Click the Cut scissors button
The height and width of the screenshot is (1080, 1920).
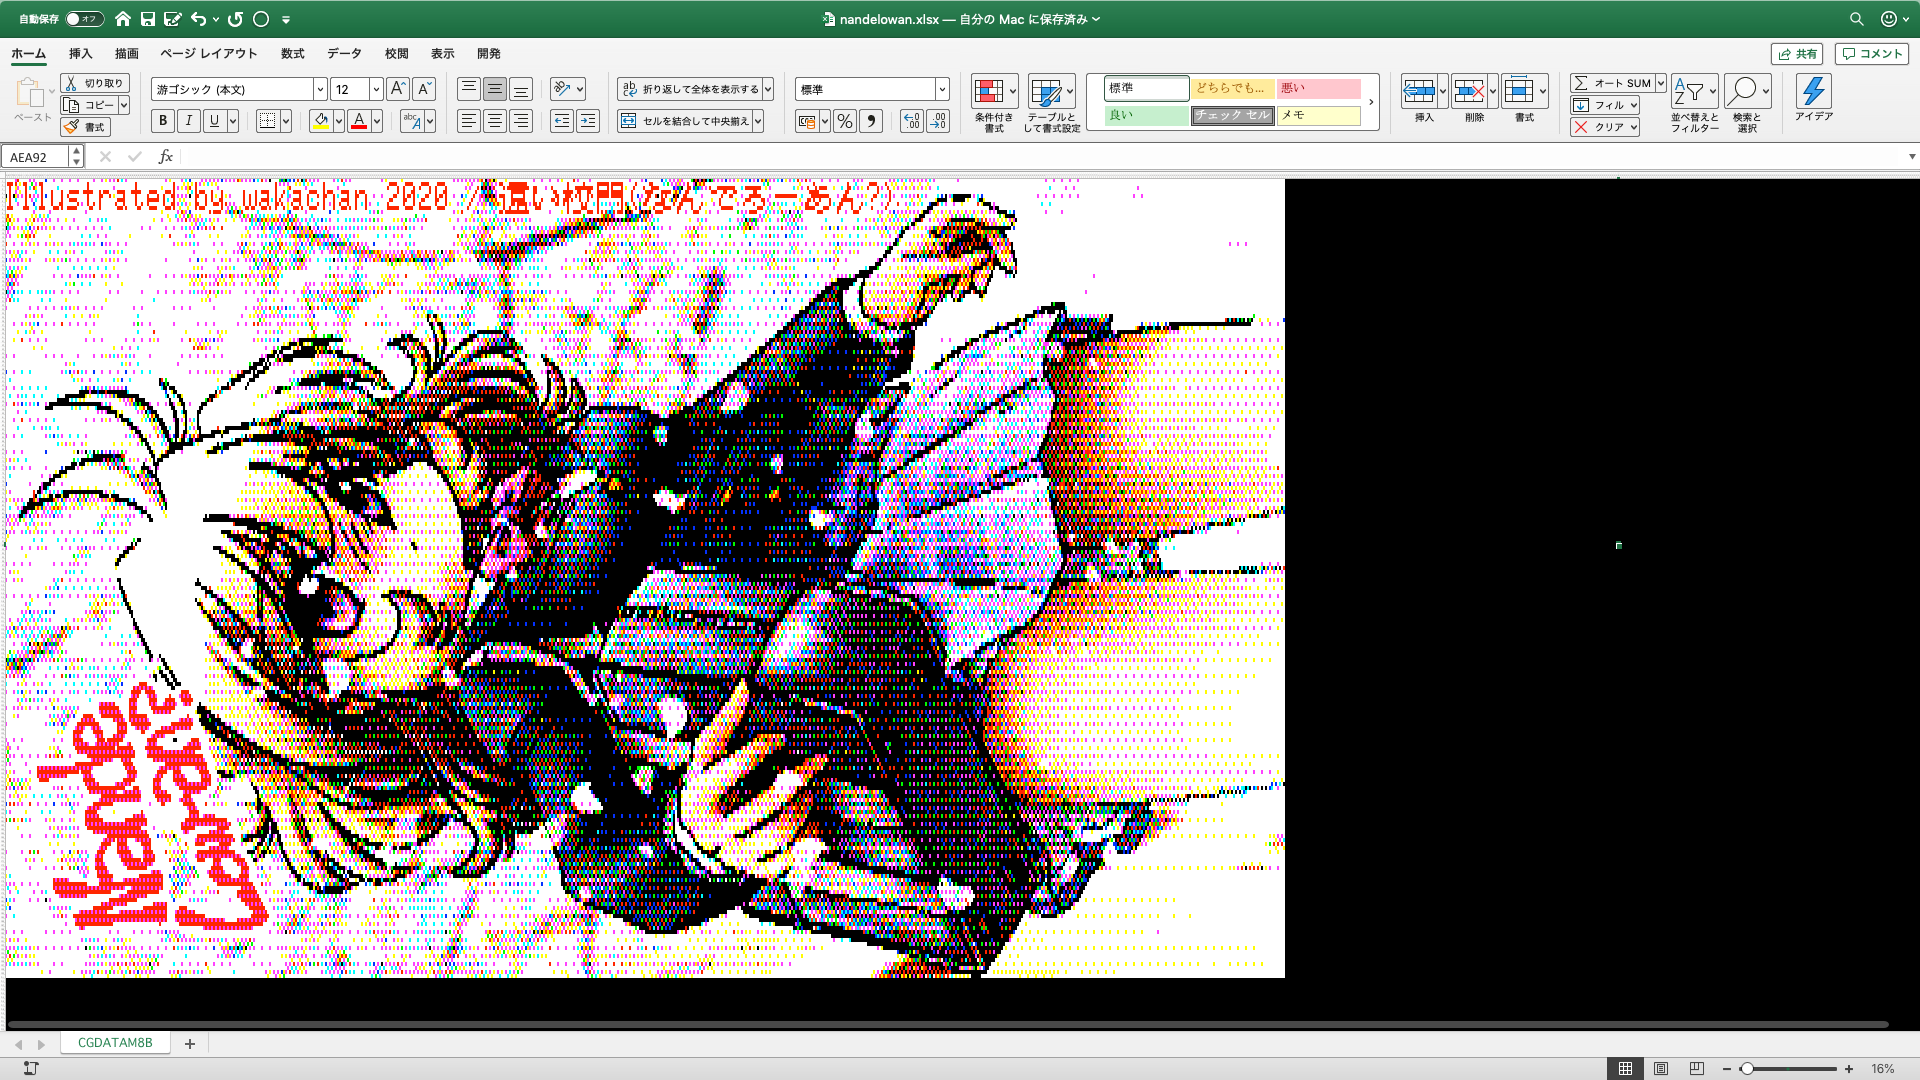point(94,83)
